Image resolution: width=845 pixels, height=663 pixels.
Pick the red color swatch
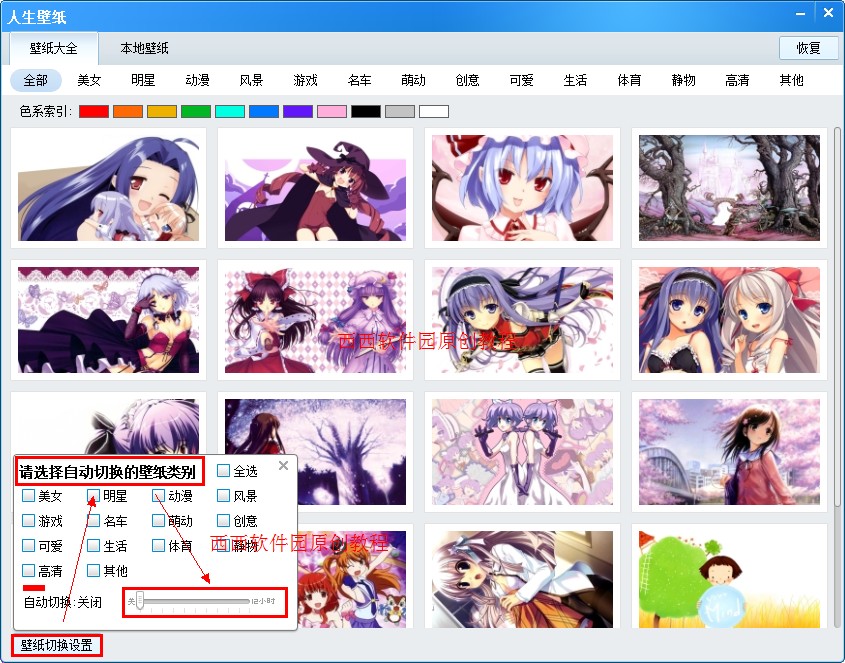[x=94, y=112]
